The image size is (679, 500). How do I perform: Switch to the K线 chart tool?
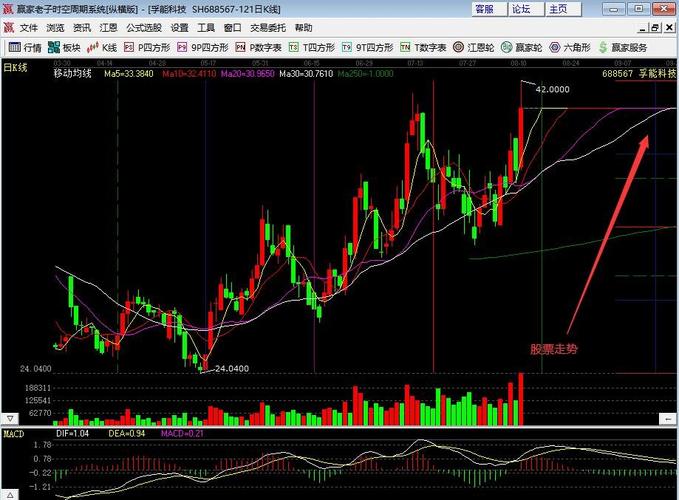click(x=103, y=47)
